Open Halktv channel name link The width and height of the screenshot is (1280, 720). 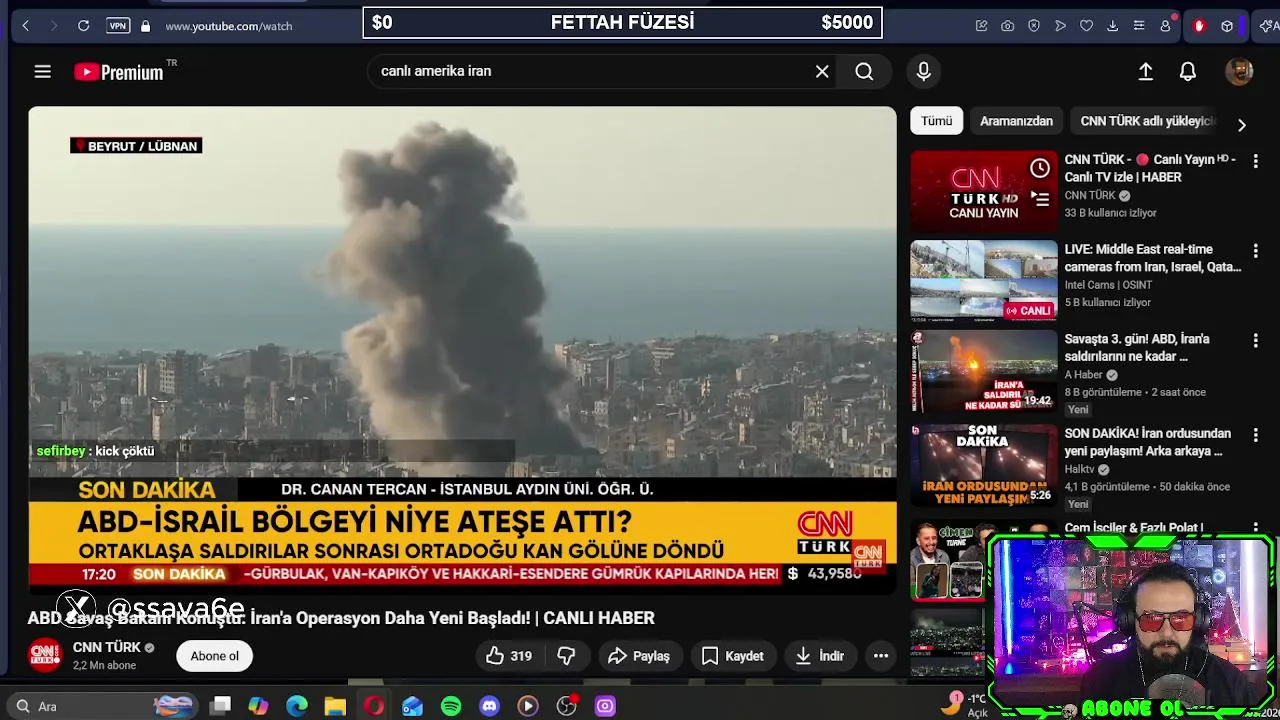click(x=1079, y=469)
